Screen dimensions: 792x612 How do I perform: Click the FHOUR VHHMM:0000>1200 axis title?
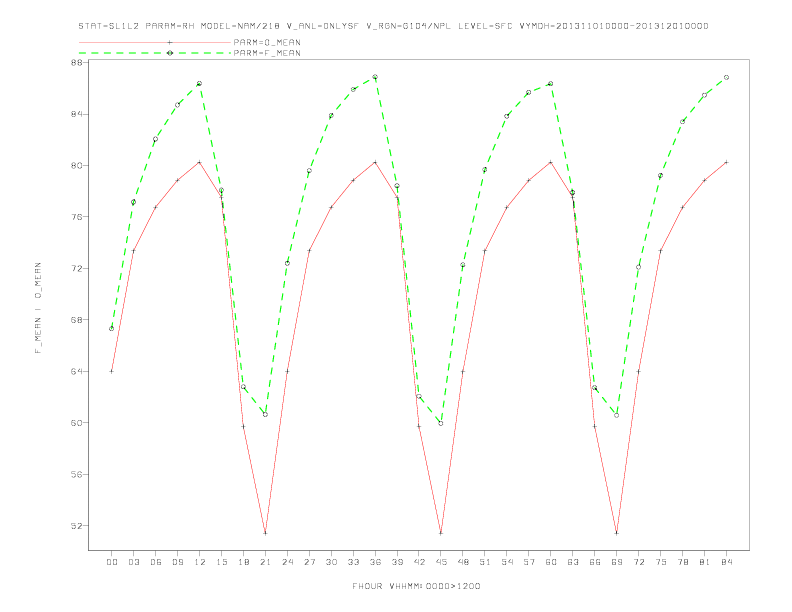(416, 586)
